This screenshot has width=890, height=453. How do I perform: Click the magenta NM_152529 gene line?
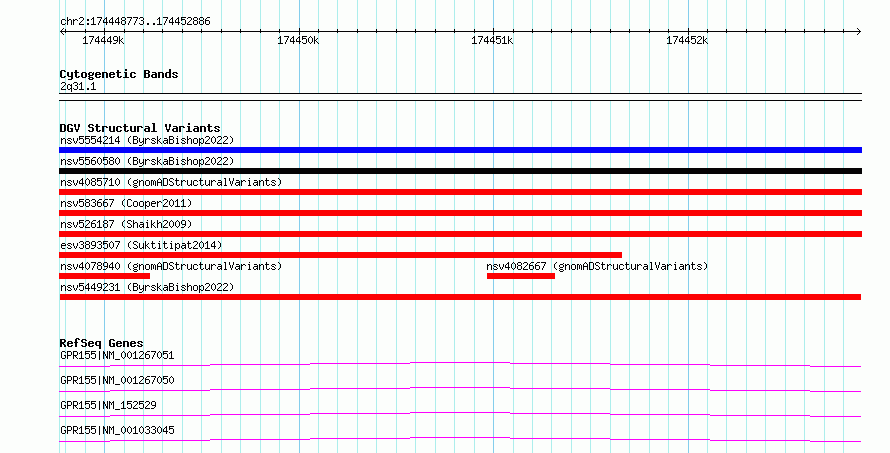coord(460,414)
